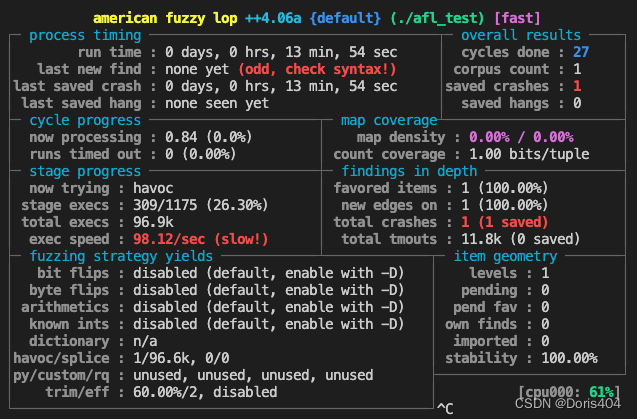Screen dimensions: 637x419
Task: Click the '1.00 bits/tuple' value
Action: 529,155
